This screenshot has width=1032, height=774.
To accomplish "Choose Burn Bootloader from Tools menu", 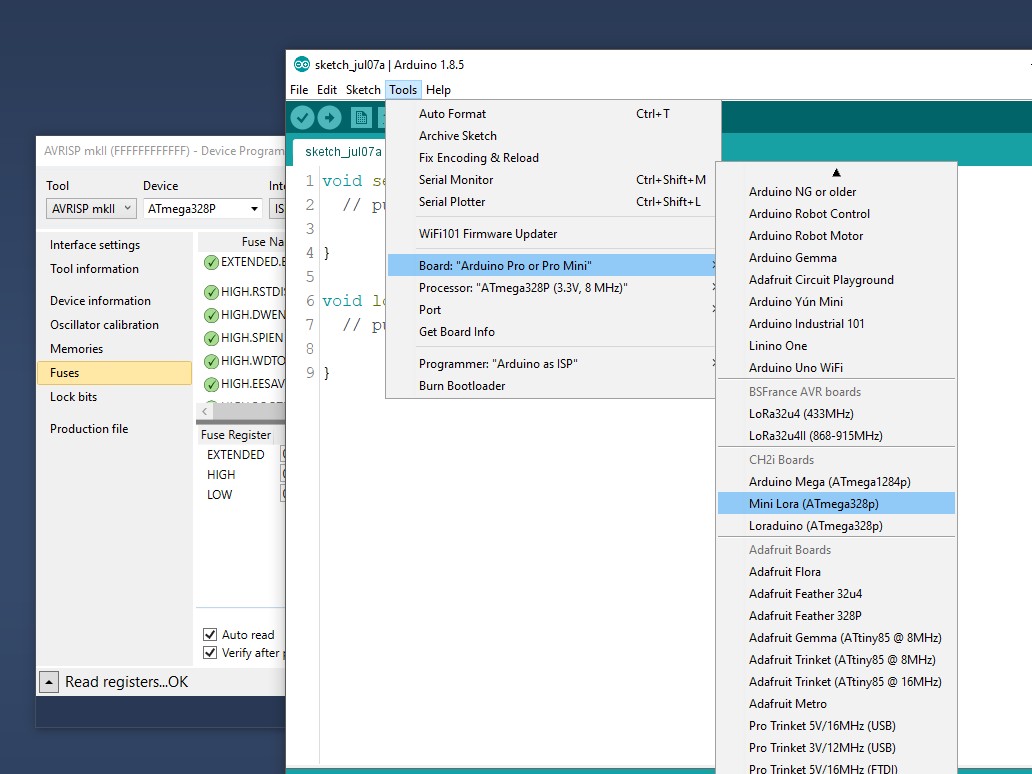I will tap(462, 386).
